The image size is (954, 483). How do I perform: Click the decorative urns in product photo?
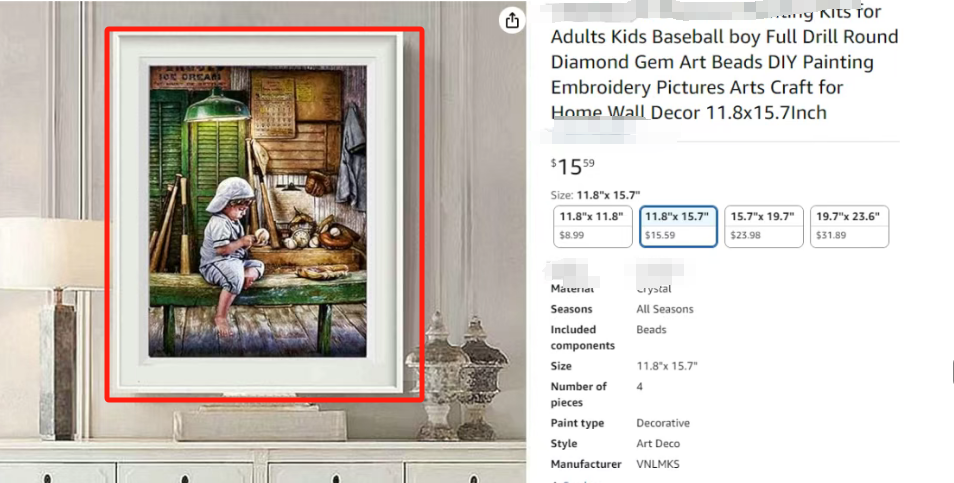[458, 377]
